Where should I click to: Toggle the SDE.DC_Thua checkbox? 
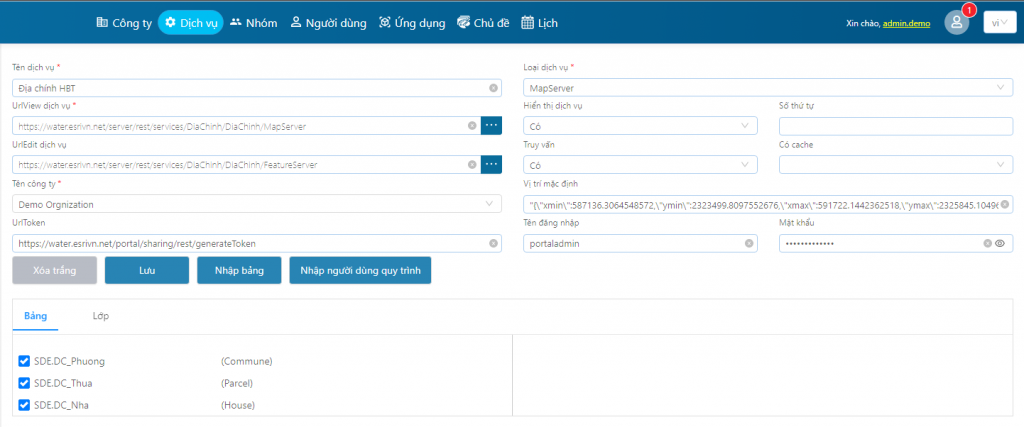[25, 383]
